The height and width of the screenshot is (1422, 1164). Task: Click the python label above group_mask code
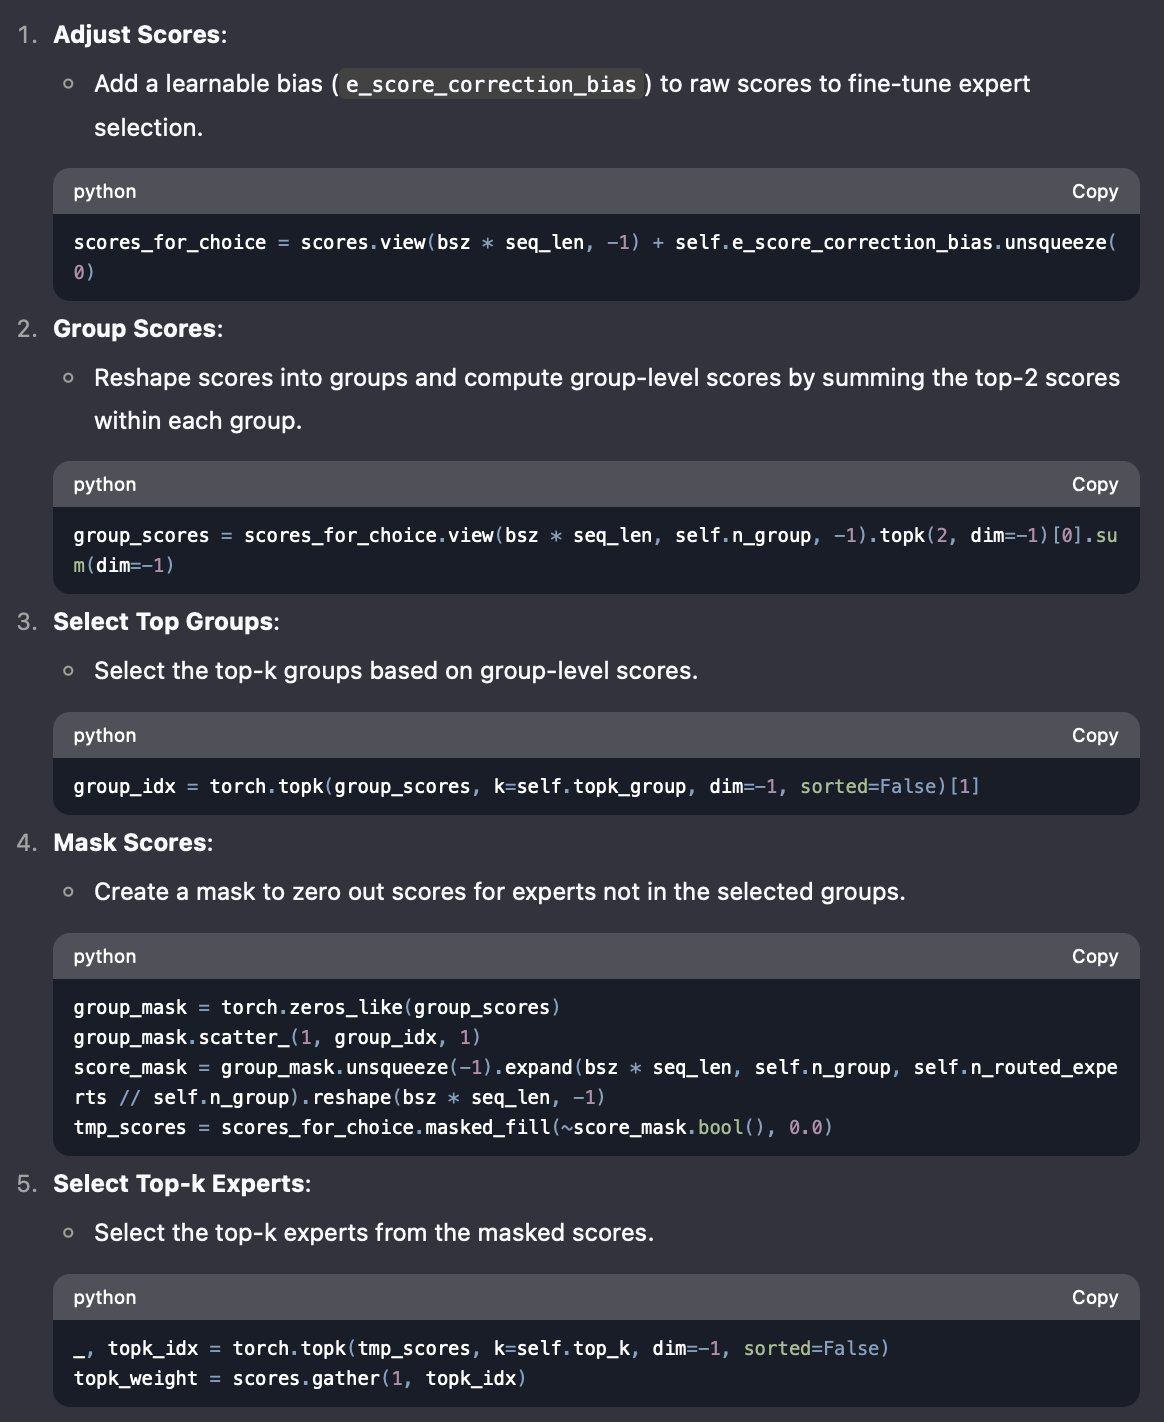tap(105, 956)
